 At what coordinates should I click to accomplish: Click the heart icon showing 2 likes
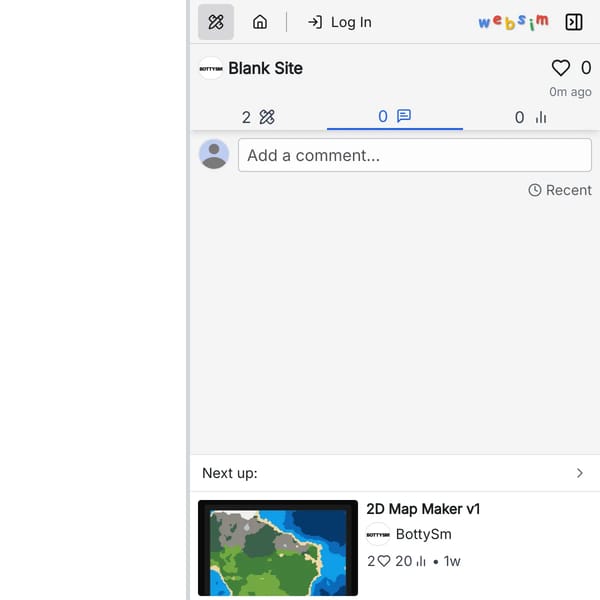point(384,561)
